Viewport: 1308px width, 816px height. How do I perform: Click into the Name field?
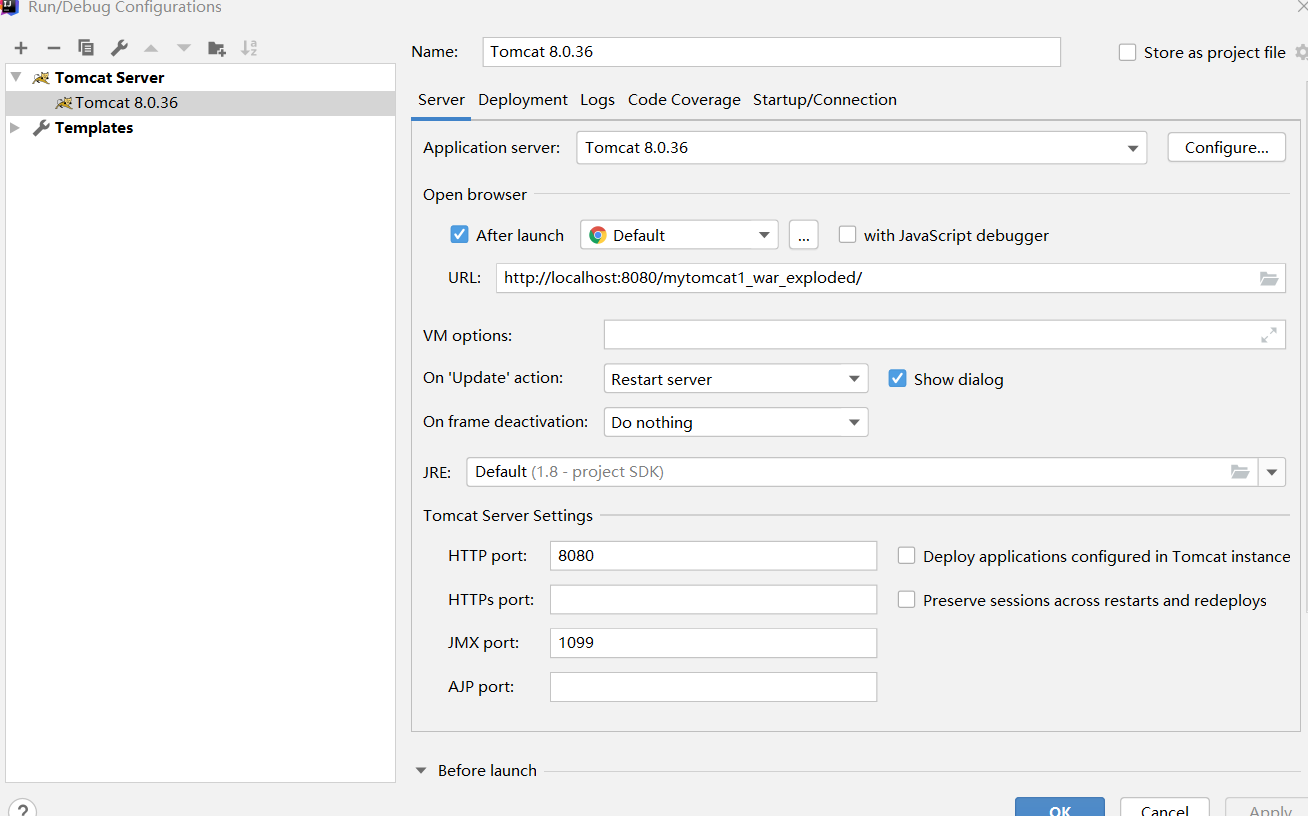pos(771,52)
